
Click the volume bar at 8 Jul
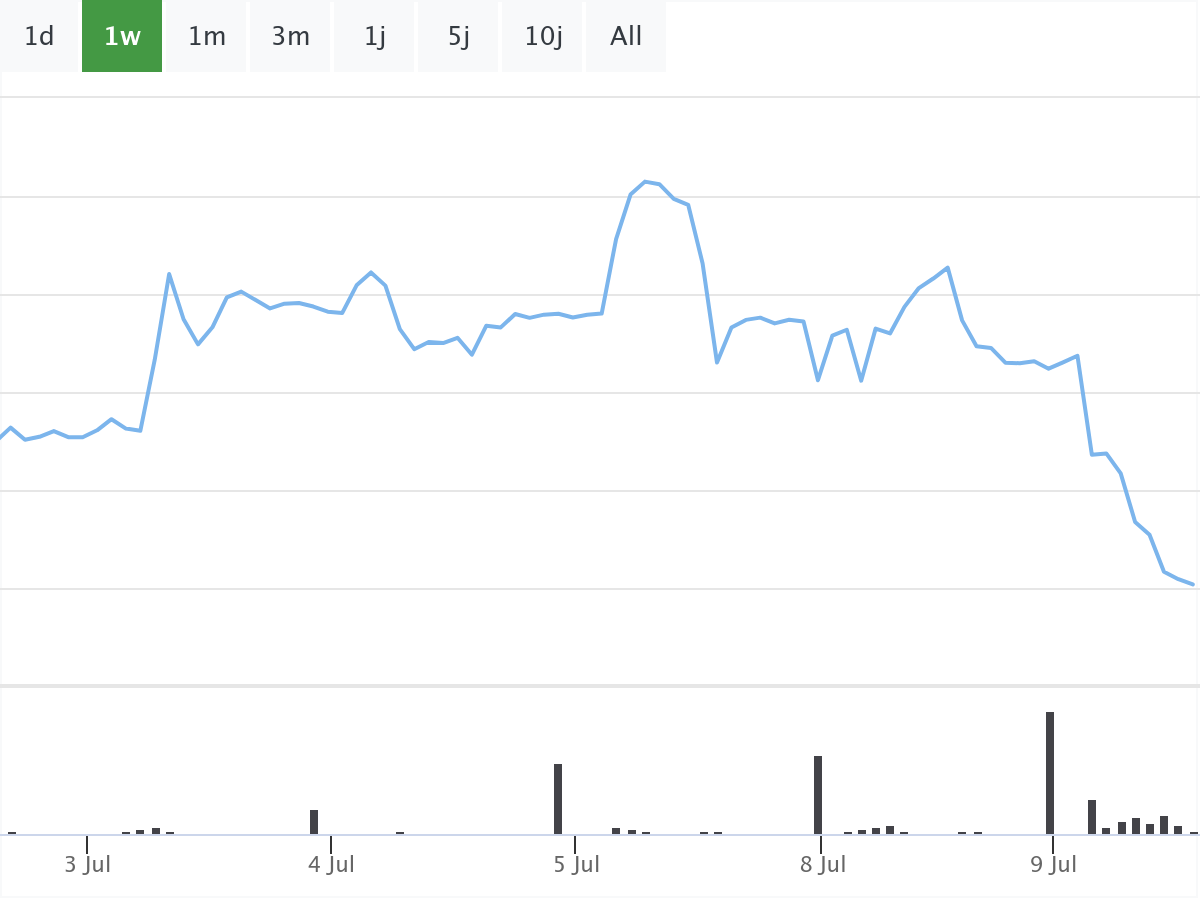coord(818,795)
